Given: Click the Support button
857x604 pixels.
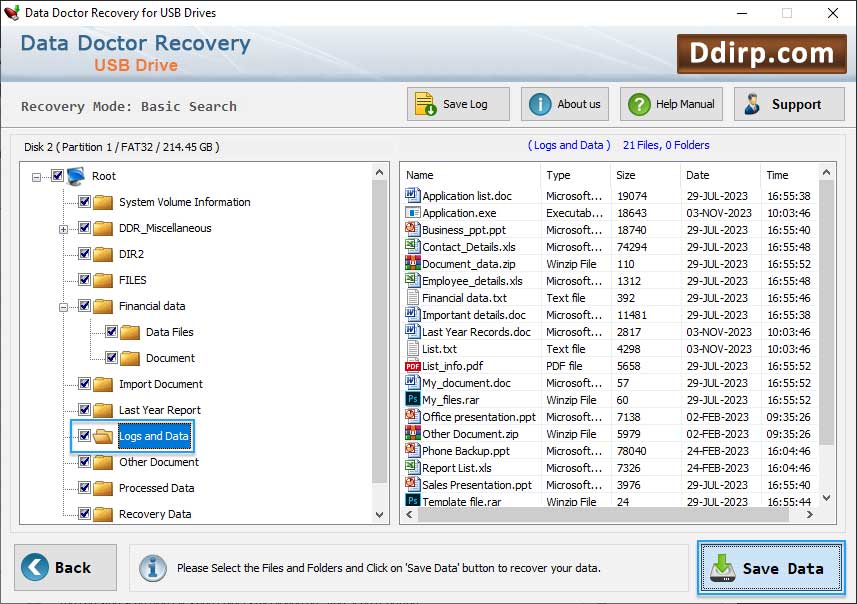Looking at the screenshot, I should [789, 104].
